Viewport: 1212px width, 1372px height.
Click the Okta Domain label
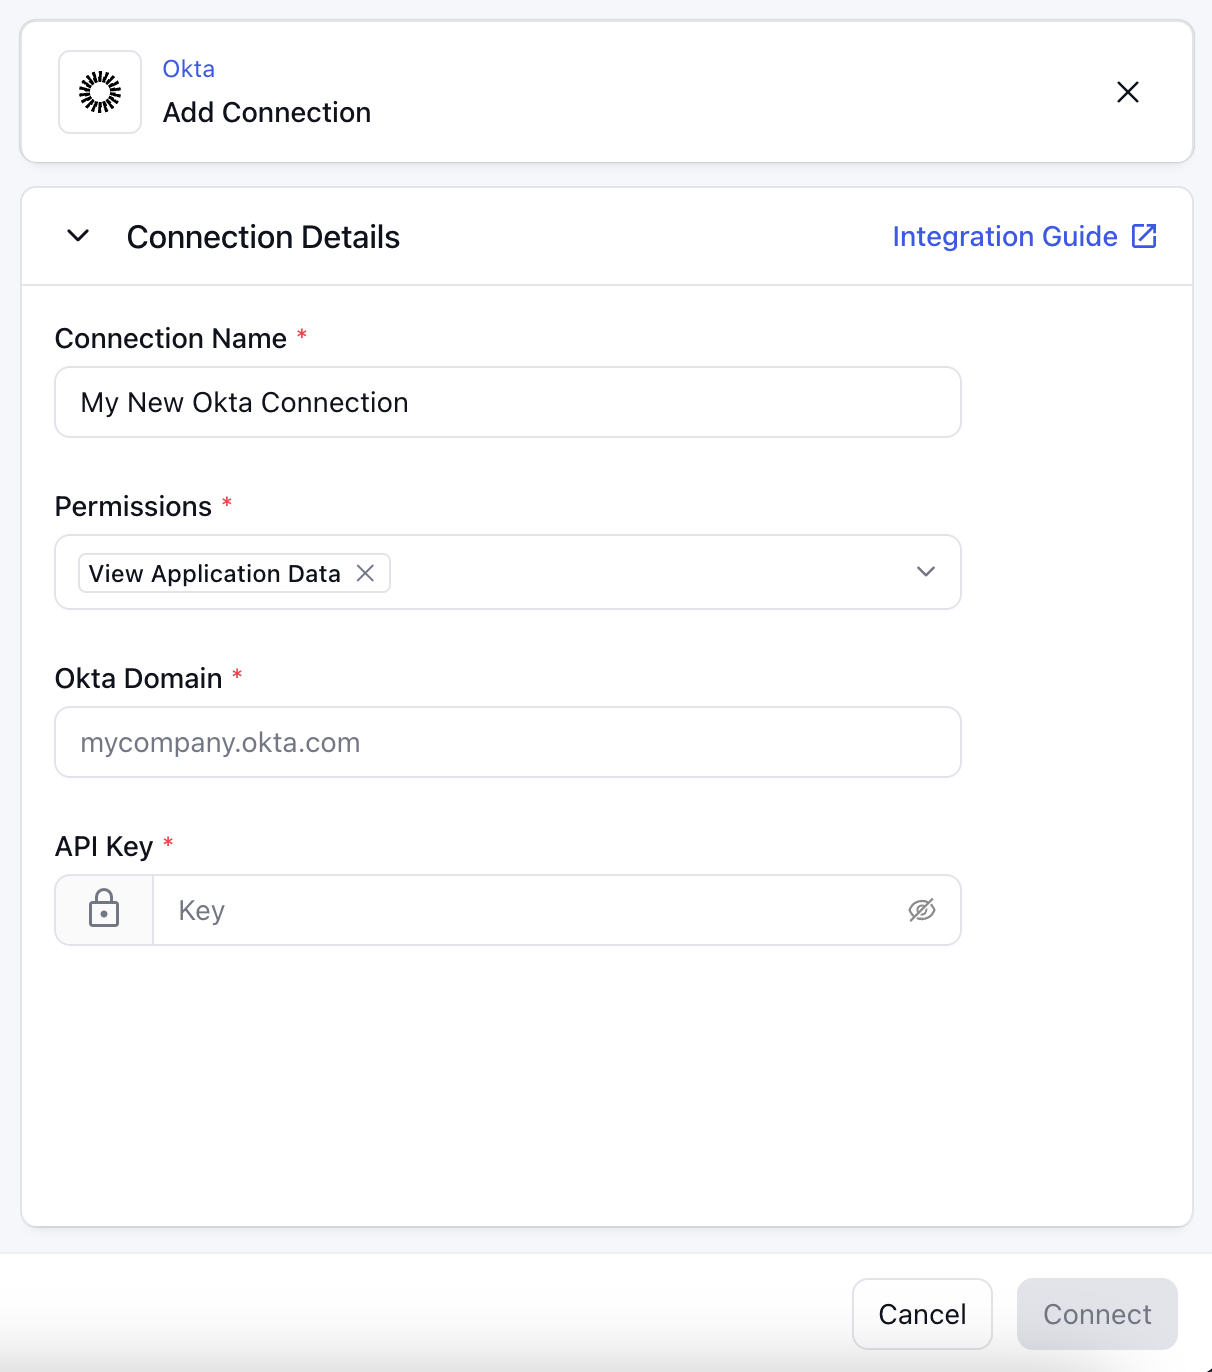[138, 679]
